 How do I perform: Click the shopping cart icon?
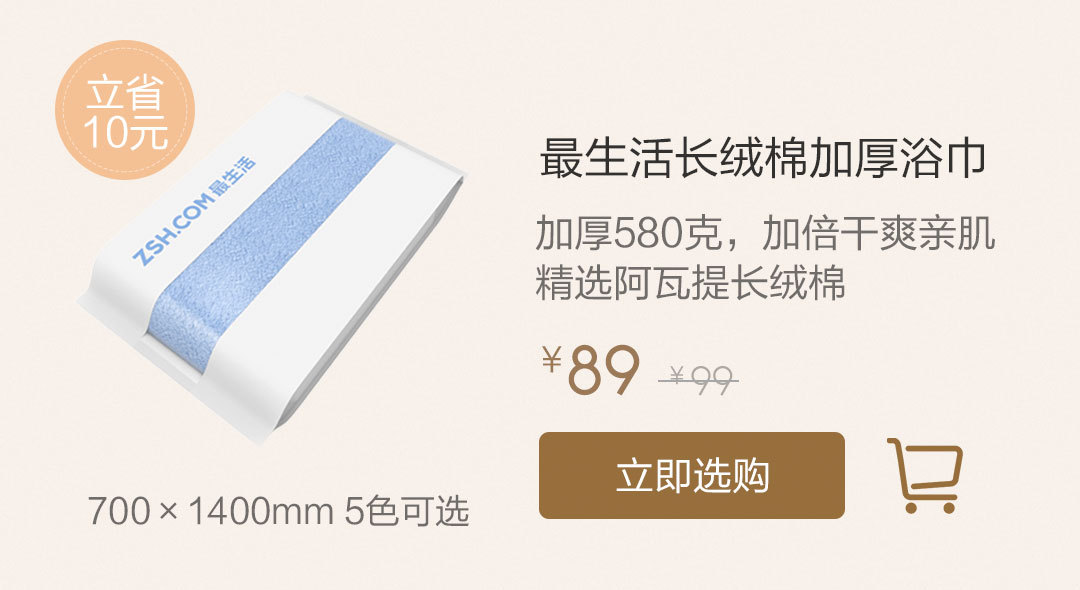coord(924,475)
